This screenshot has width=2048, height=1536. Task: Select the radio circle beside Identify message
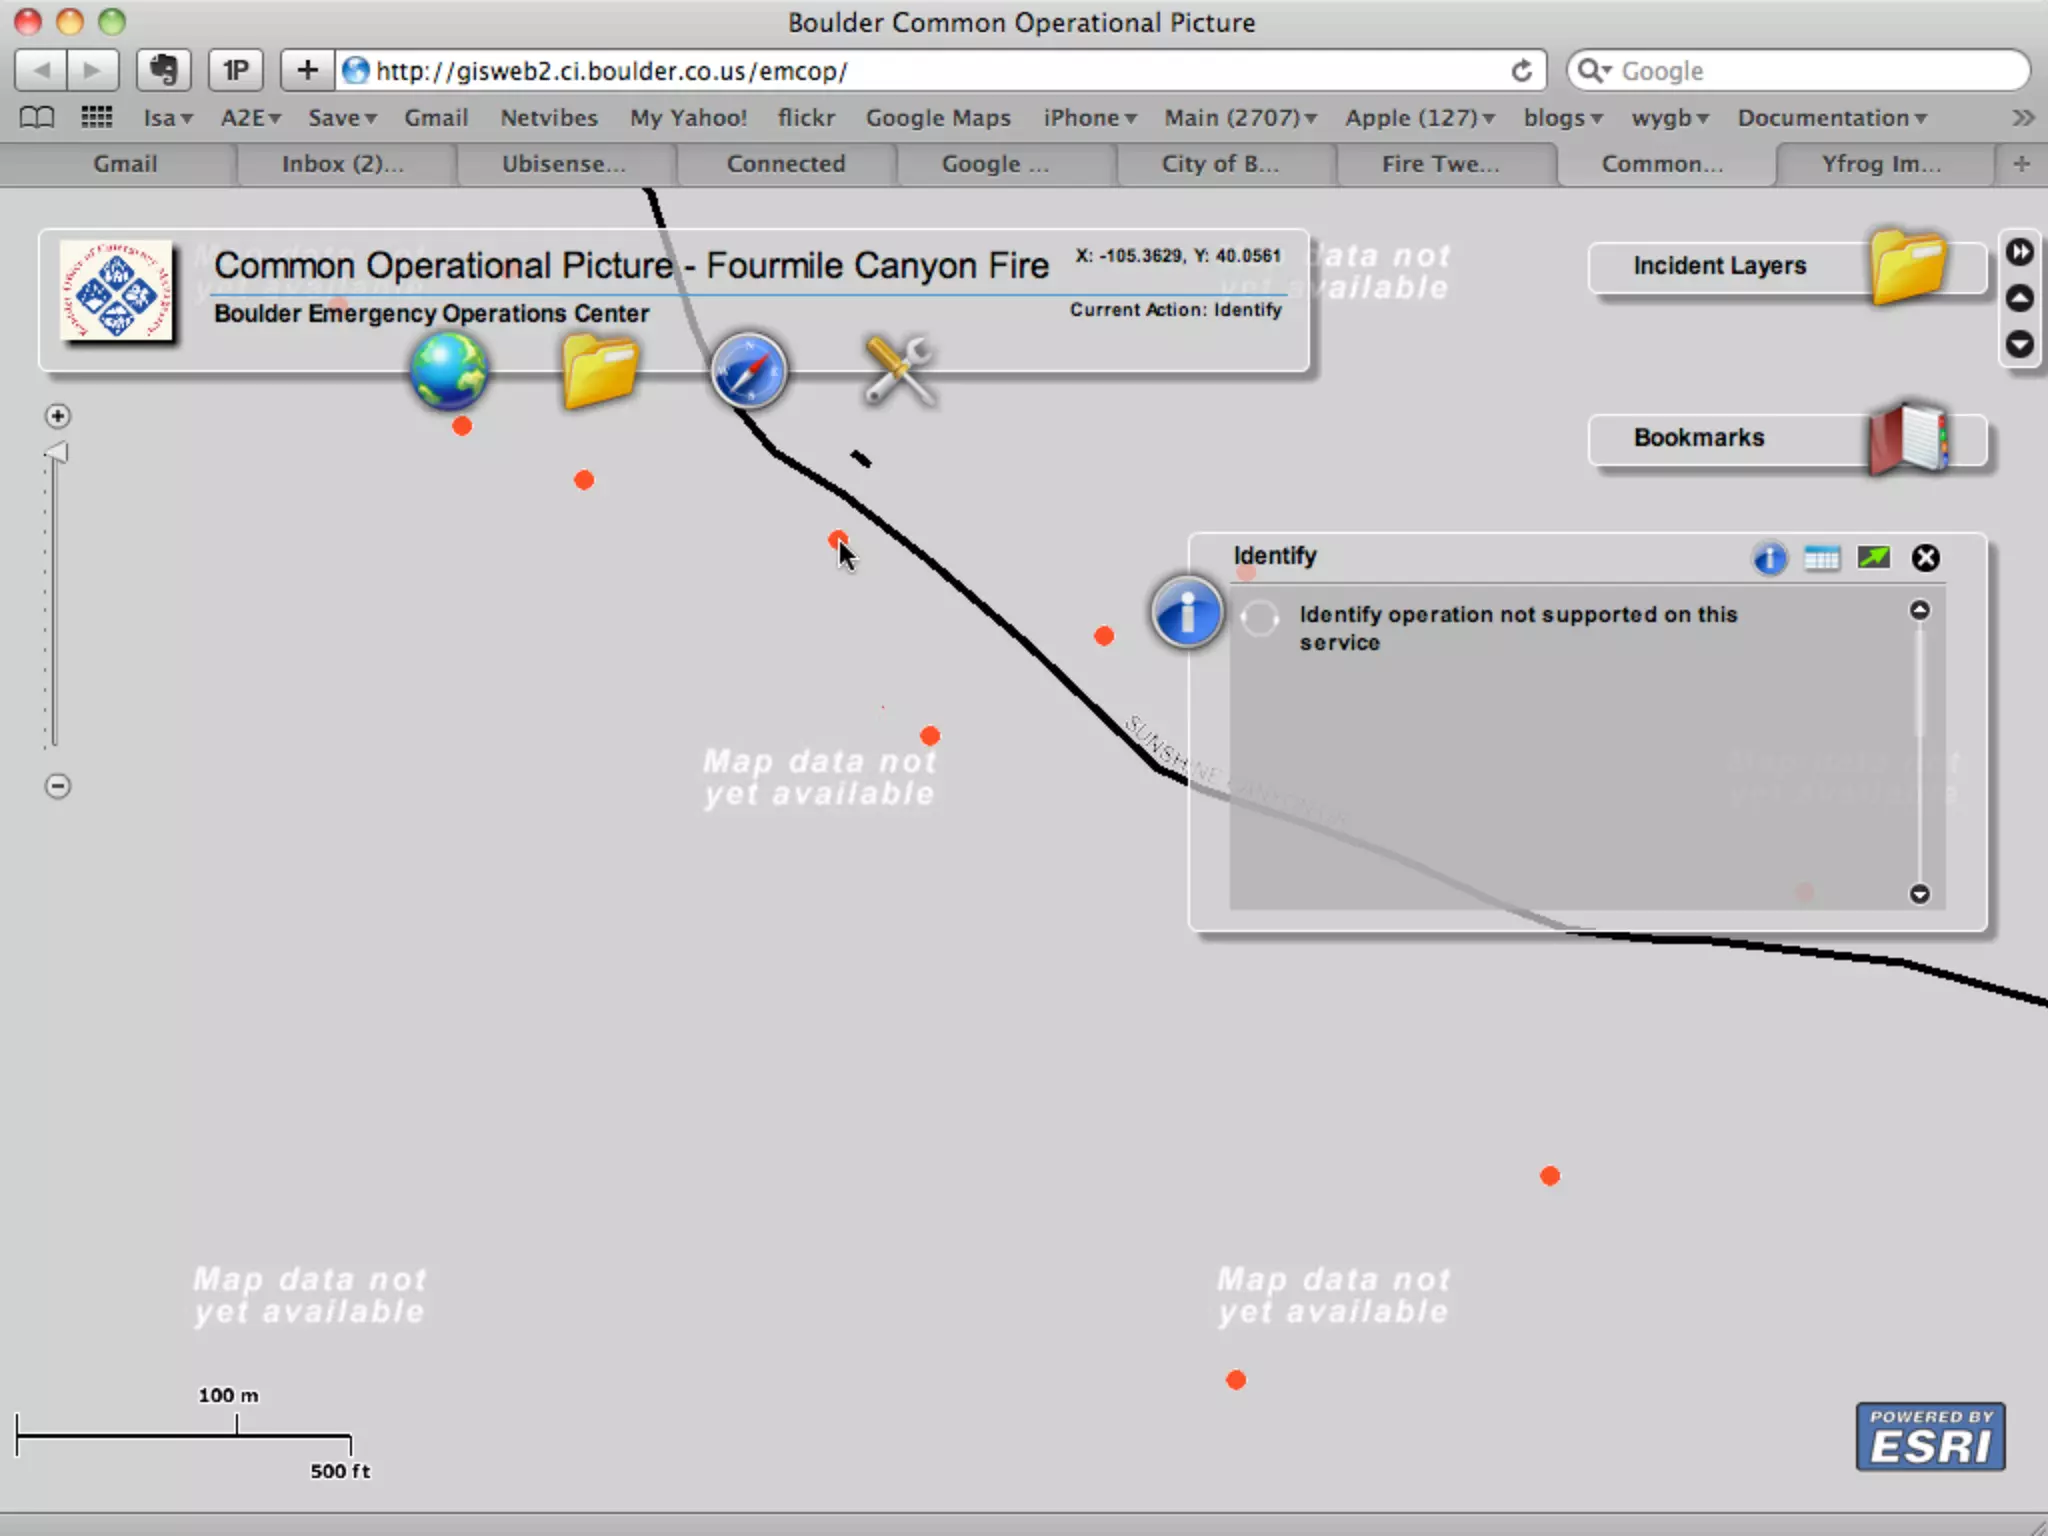1259,618
